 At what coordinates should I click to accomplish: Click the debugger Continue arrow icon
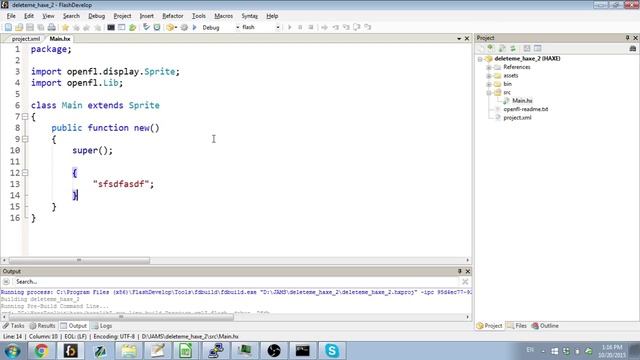click(x=289, y=27)
